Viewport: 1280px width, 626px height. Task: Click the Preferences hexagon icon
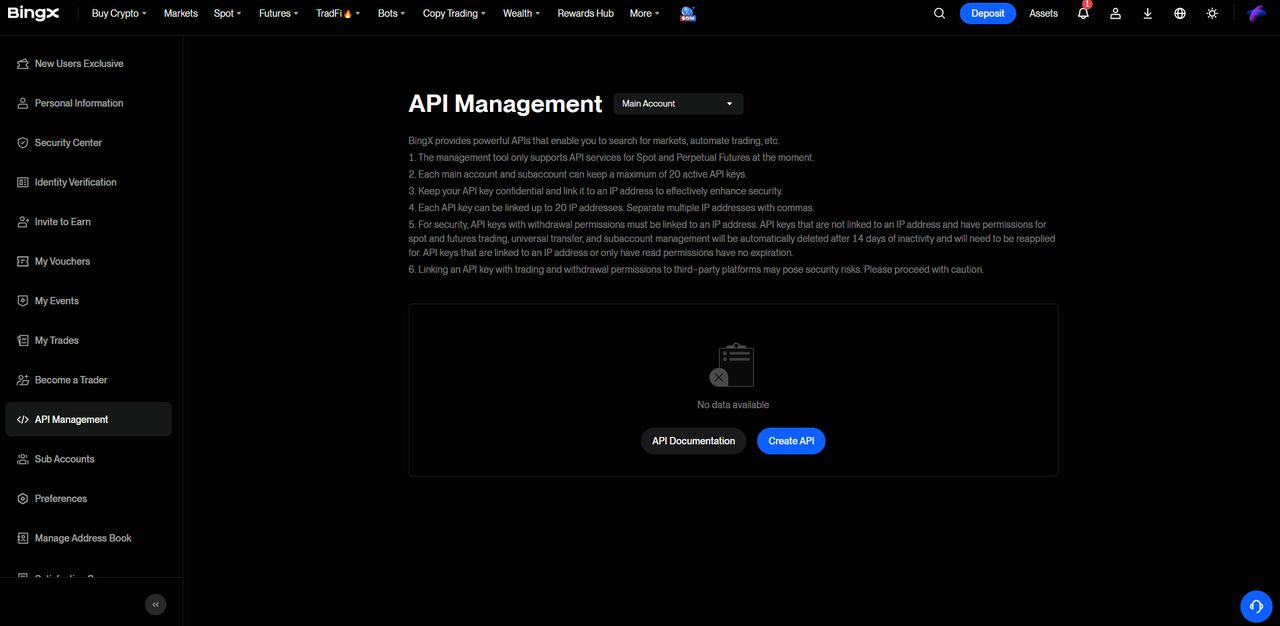point(23,499)
